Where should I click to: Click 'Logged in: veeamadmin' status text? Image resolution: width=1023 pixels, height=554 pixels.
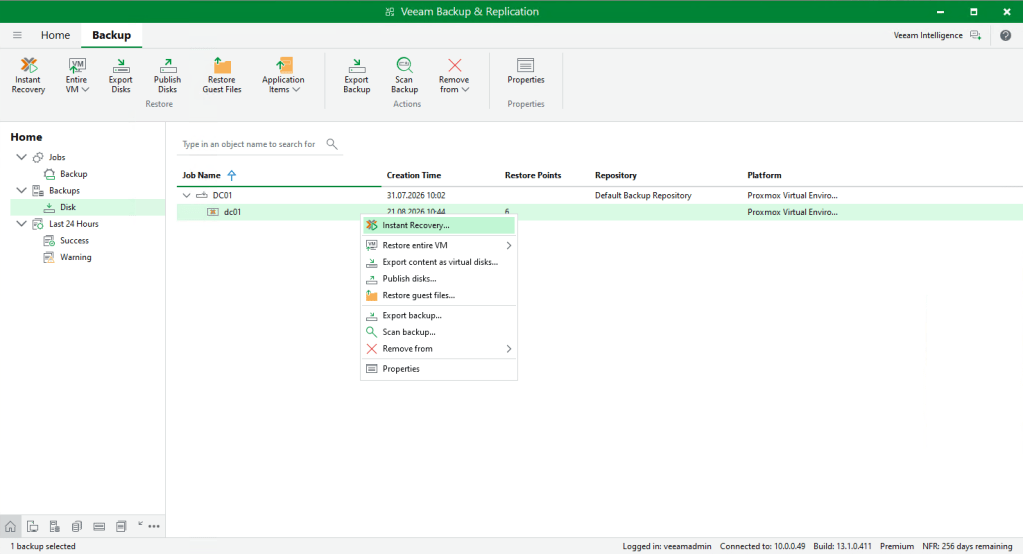point(667,546)
